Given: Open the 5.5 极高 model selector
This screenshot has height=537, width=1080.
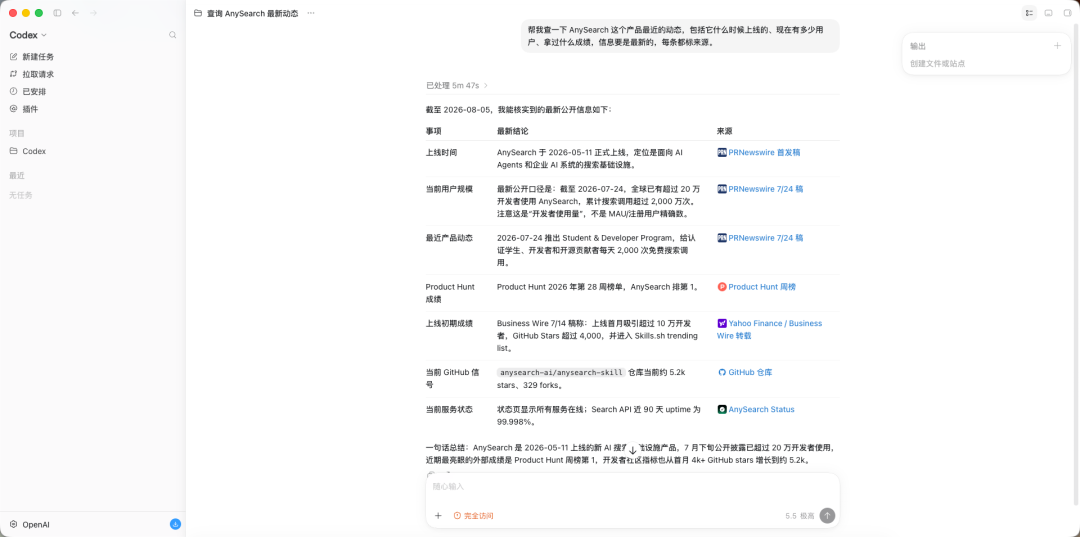Looking at the screenshot, I should pos(799,516).
